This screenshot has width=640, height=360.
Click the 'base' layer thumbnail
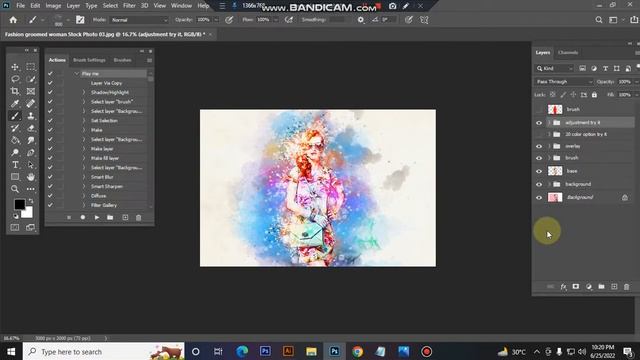(x=555, y=171)
